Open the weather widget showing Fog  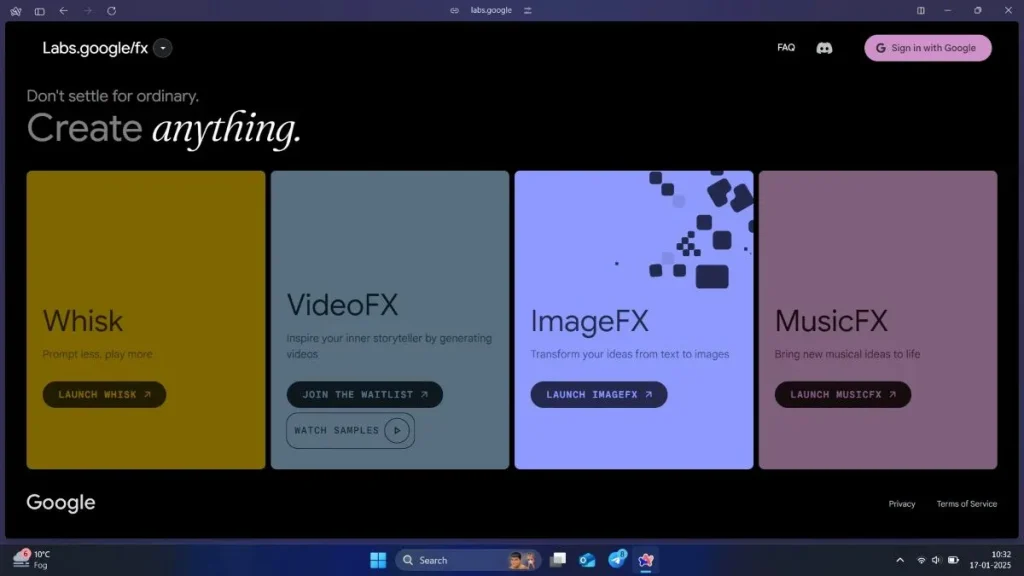click(31, 560)
